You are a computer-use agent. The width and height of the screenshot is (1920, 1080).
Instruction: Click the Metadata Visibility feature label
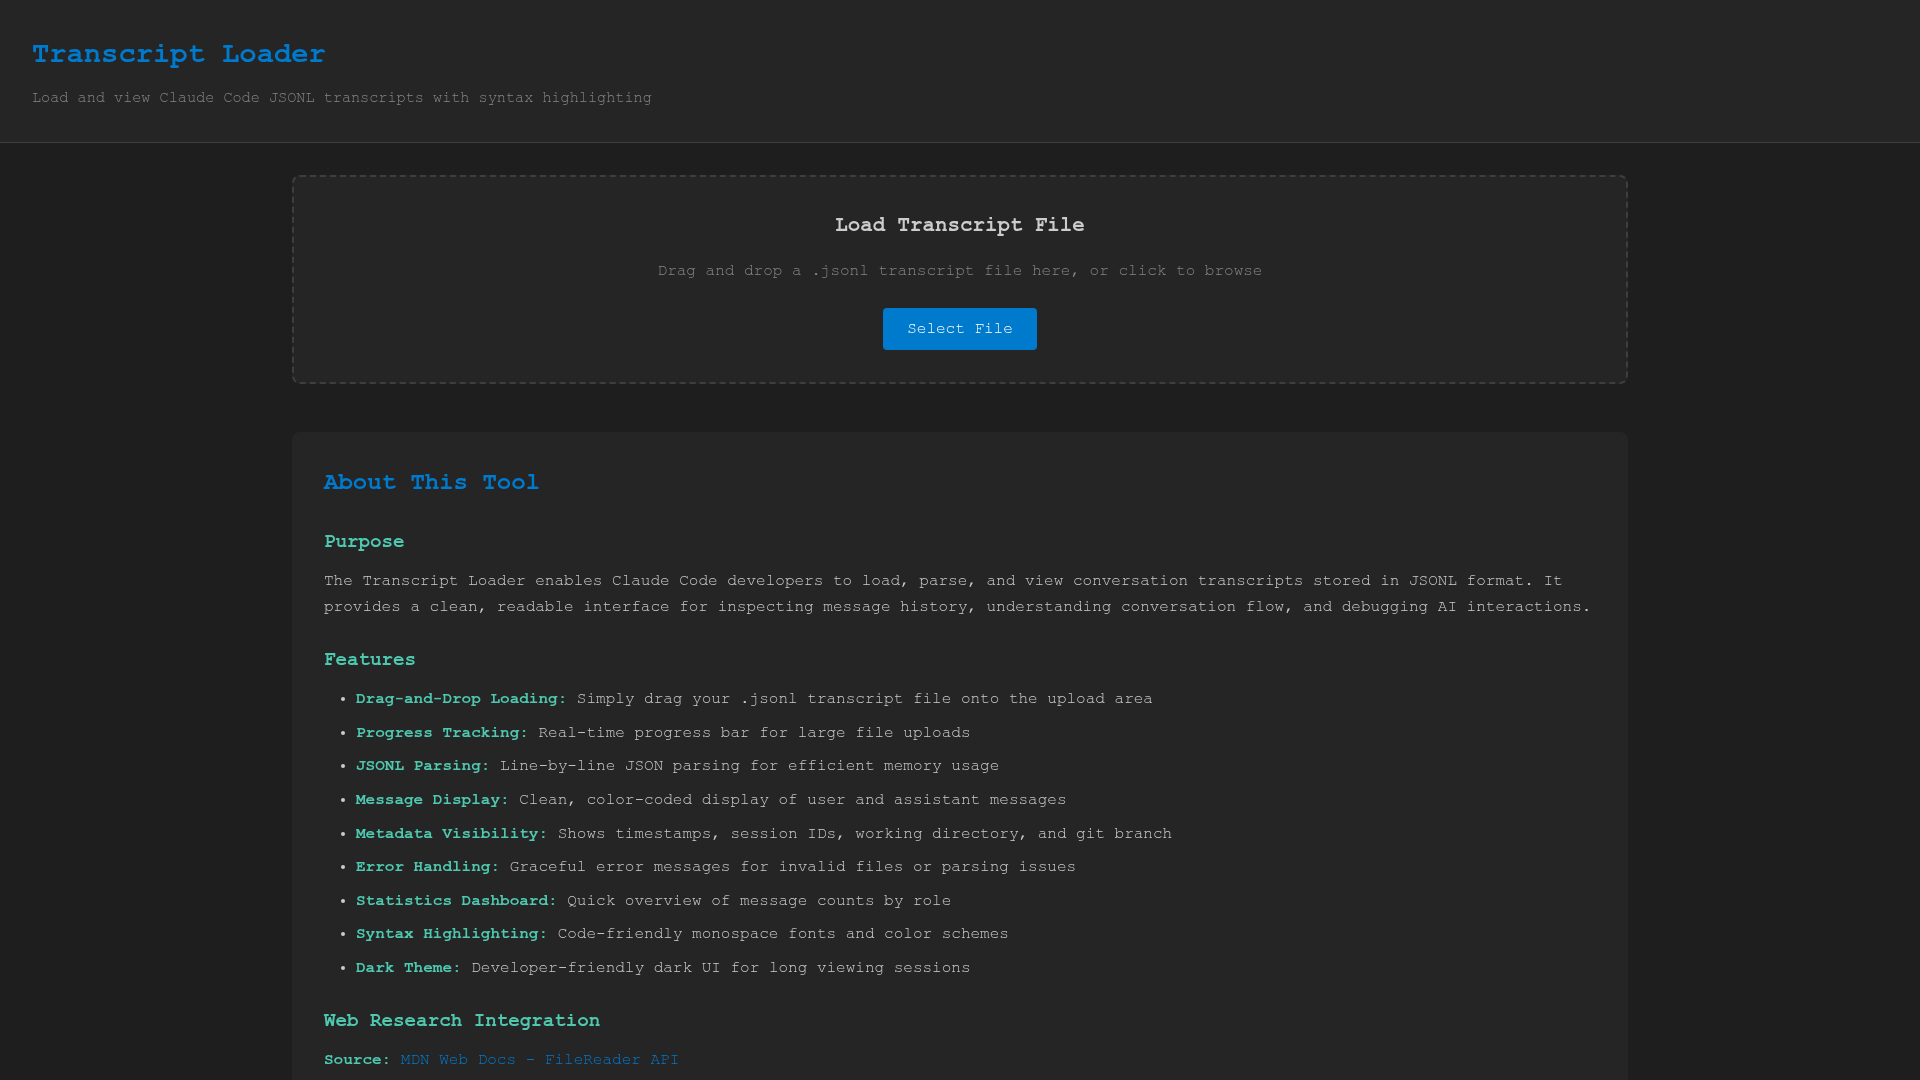(x=451, y=834)
